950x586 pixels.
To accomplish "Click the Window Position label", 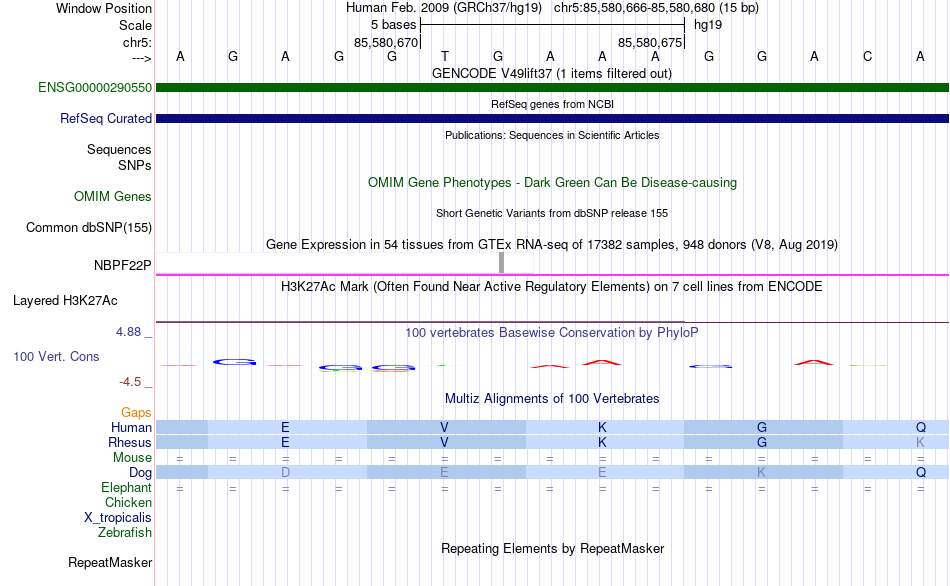I will tap(104, 8).
